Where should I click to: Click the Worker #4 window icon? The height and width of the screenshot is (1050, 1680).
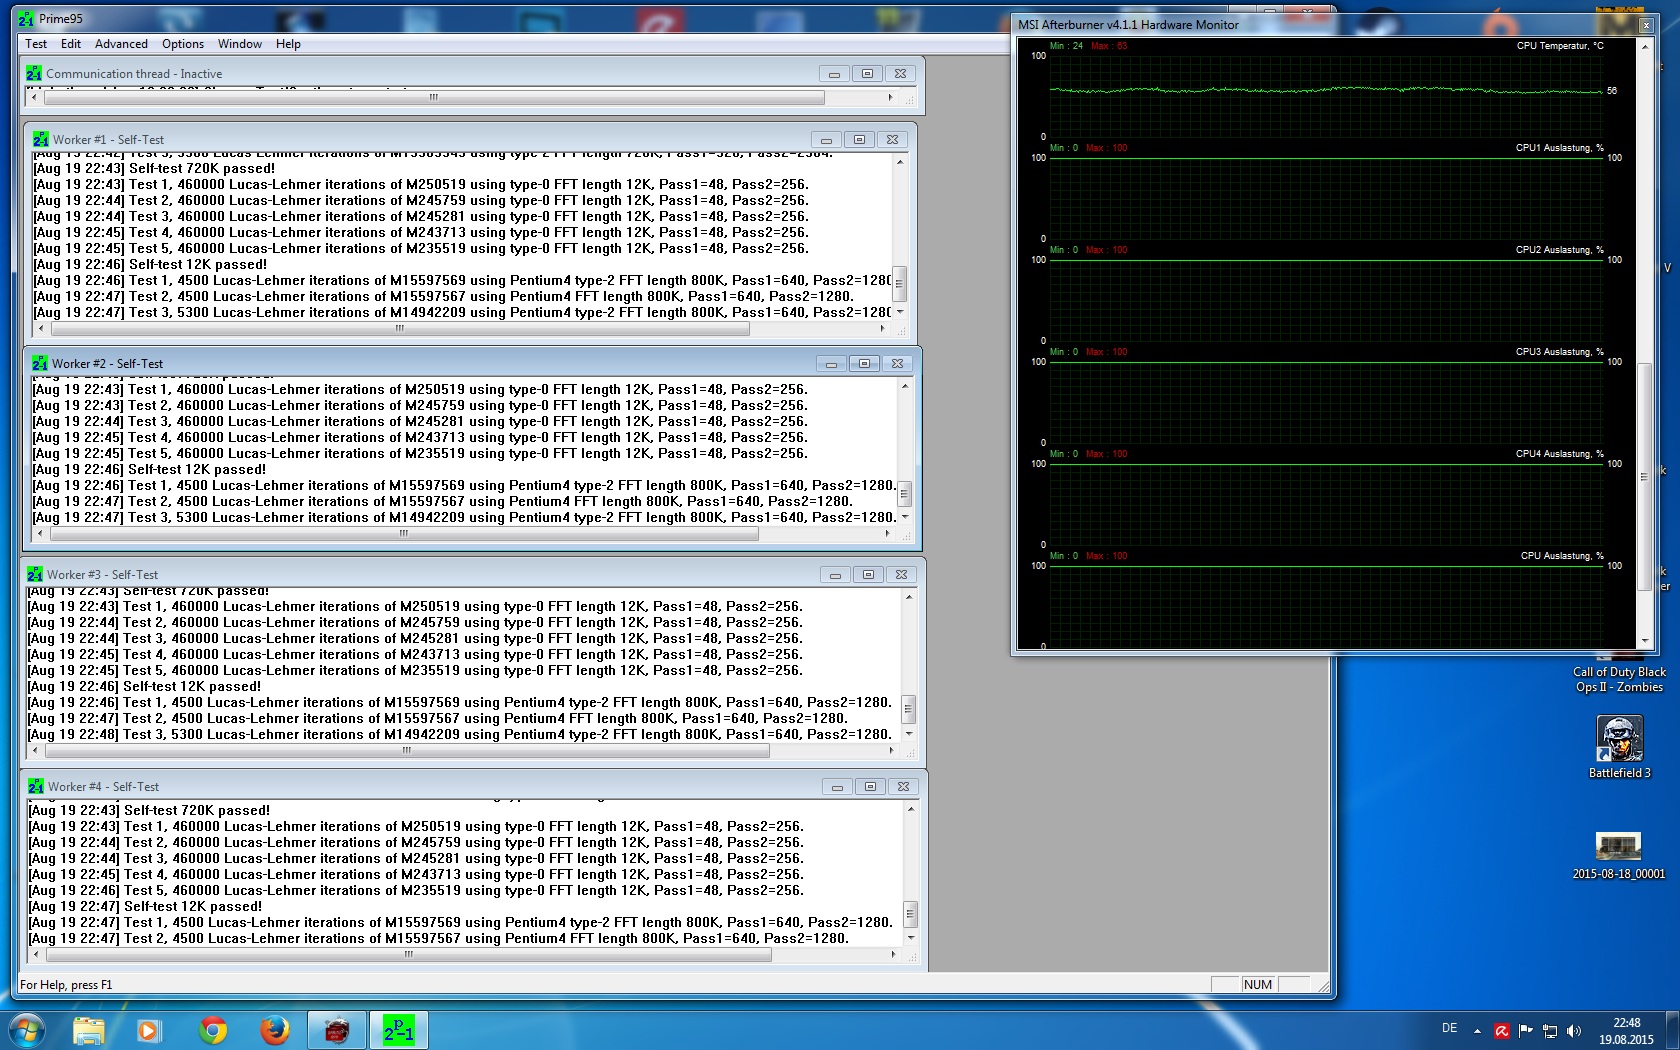36,786
